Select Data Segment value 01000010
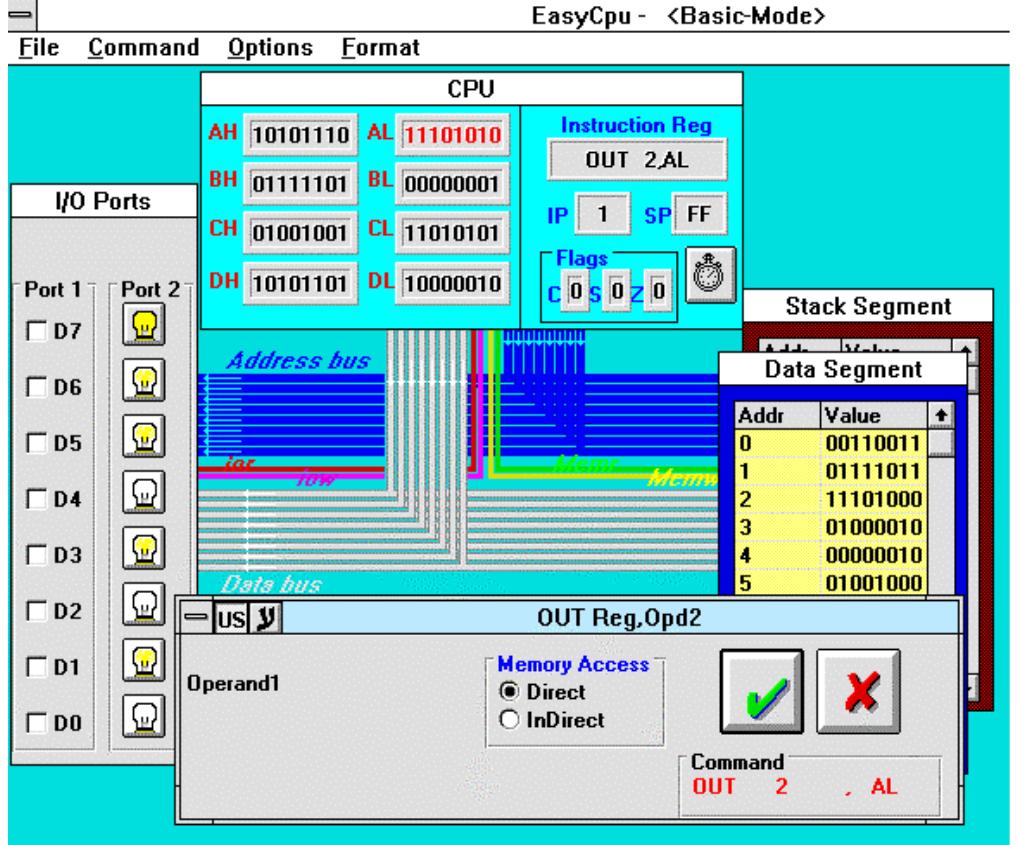The height and width of the screenshot is (845, 1016). click(873, 527)
